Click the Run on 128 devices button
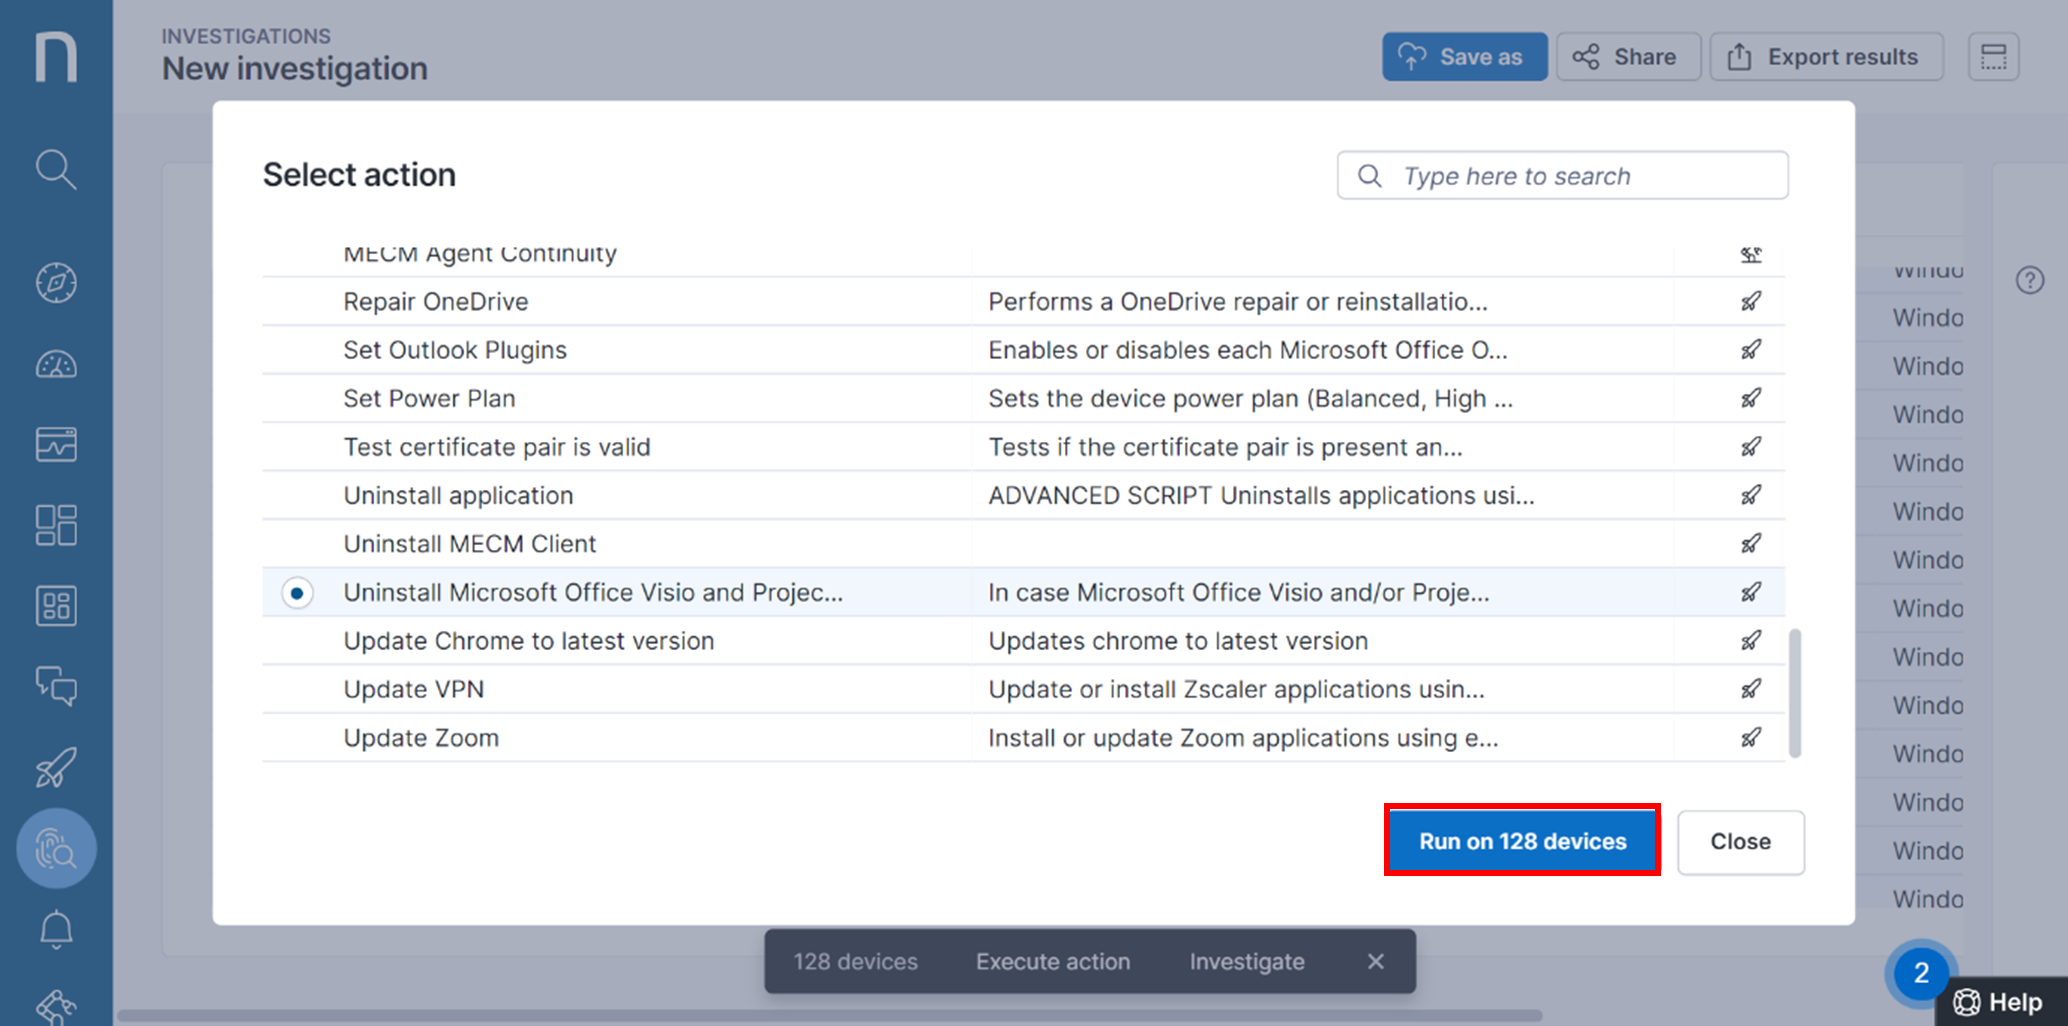The width and height of the screenshot is (2068, 1026). pos(1522,841)
